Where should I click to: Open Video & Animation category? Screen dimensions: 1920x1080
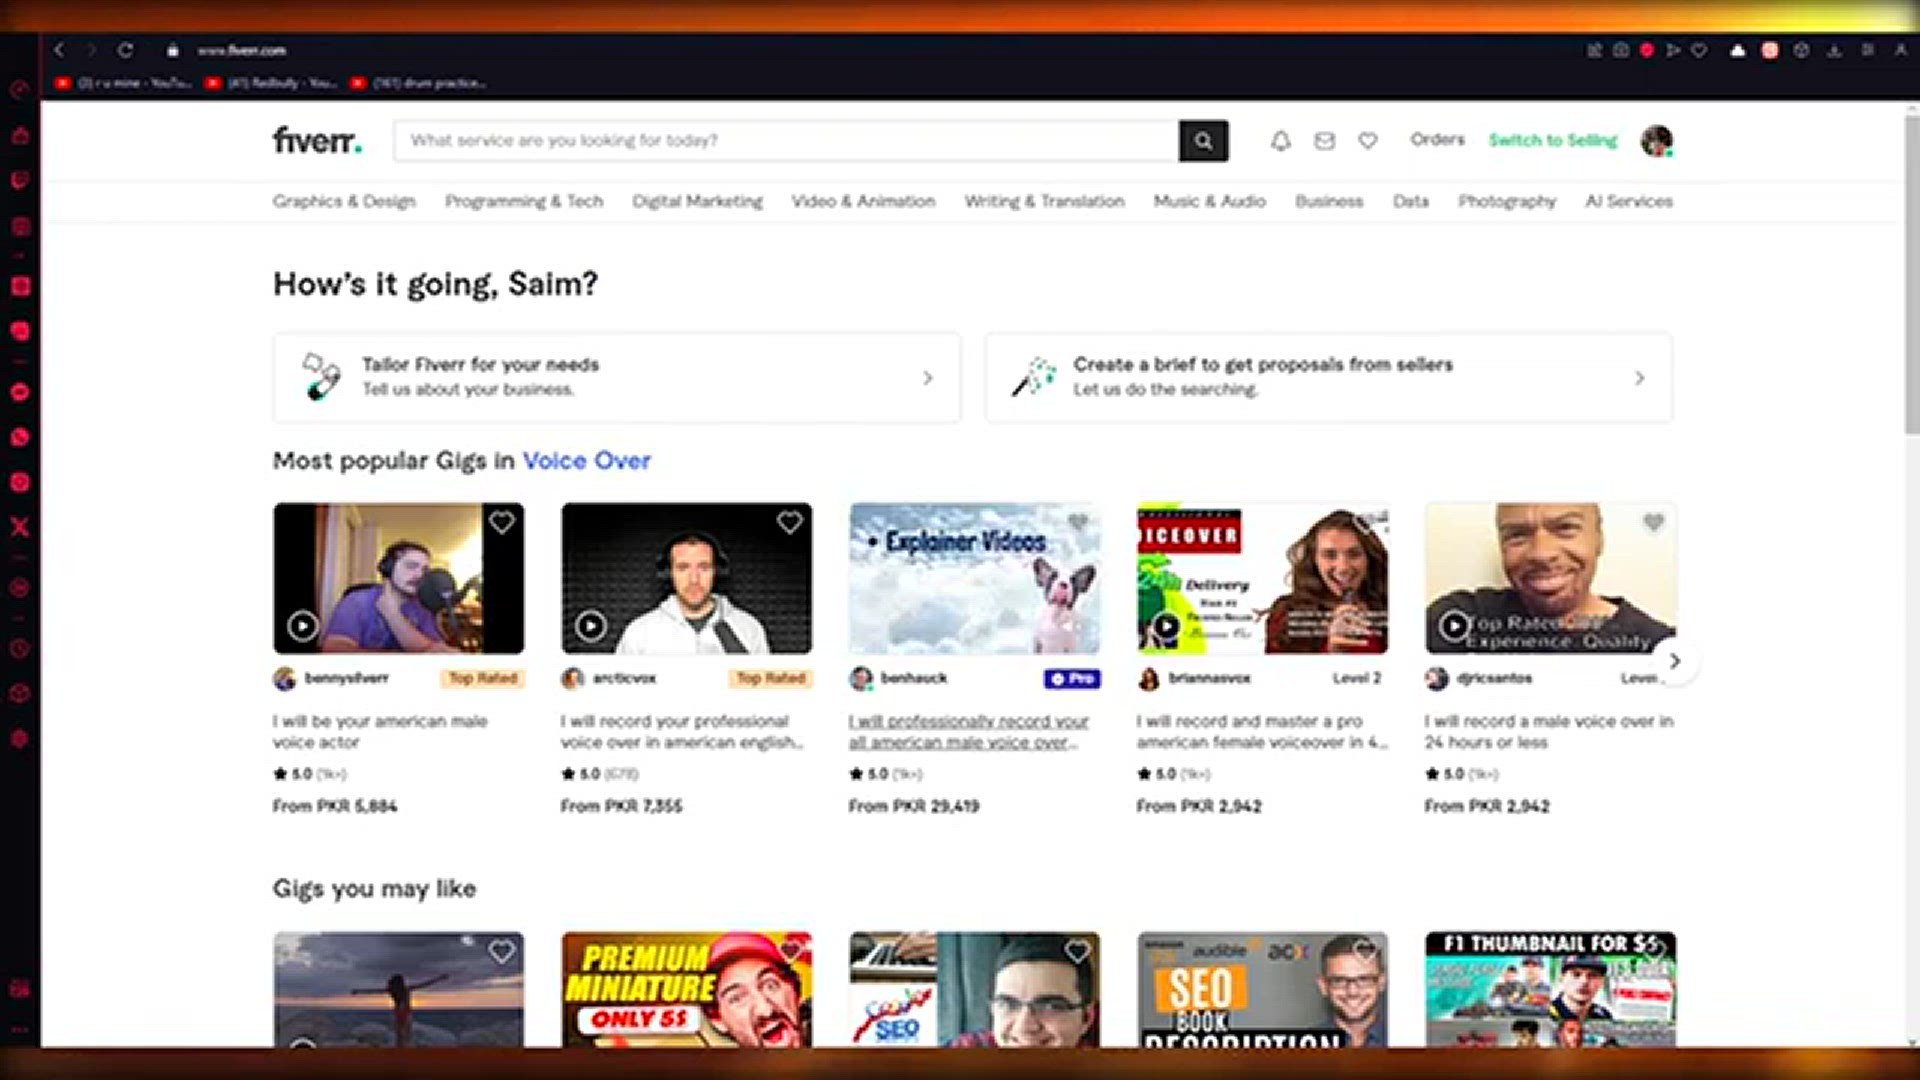click(864, 201)
